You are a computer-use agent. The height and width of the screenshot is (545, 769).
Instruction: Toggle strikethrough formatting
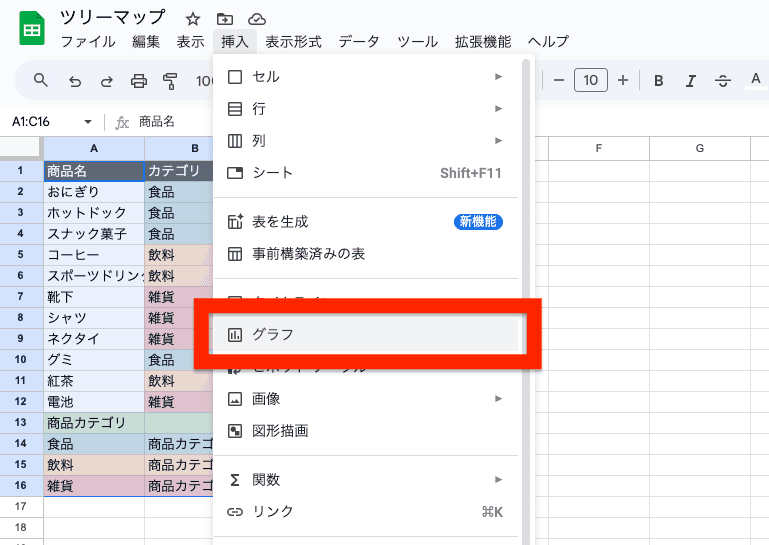coord(723,81)
